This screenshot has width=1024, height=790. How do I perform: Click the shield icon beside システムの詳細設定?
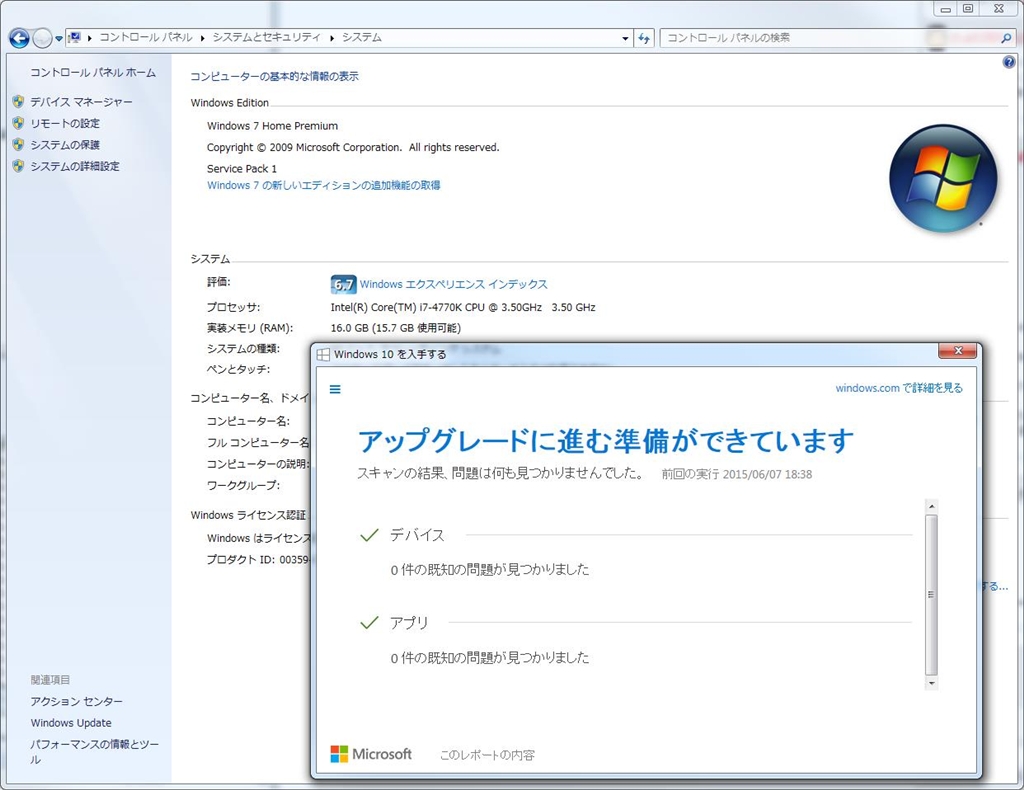coord(18,166)
